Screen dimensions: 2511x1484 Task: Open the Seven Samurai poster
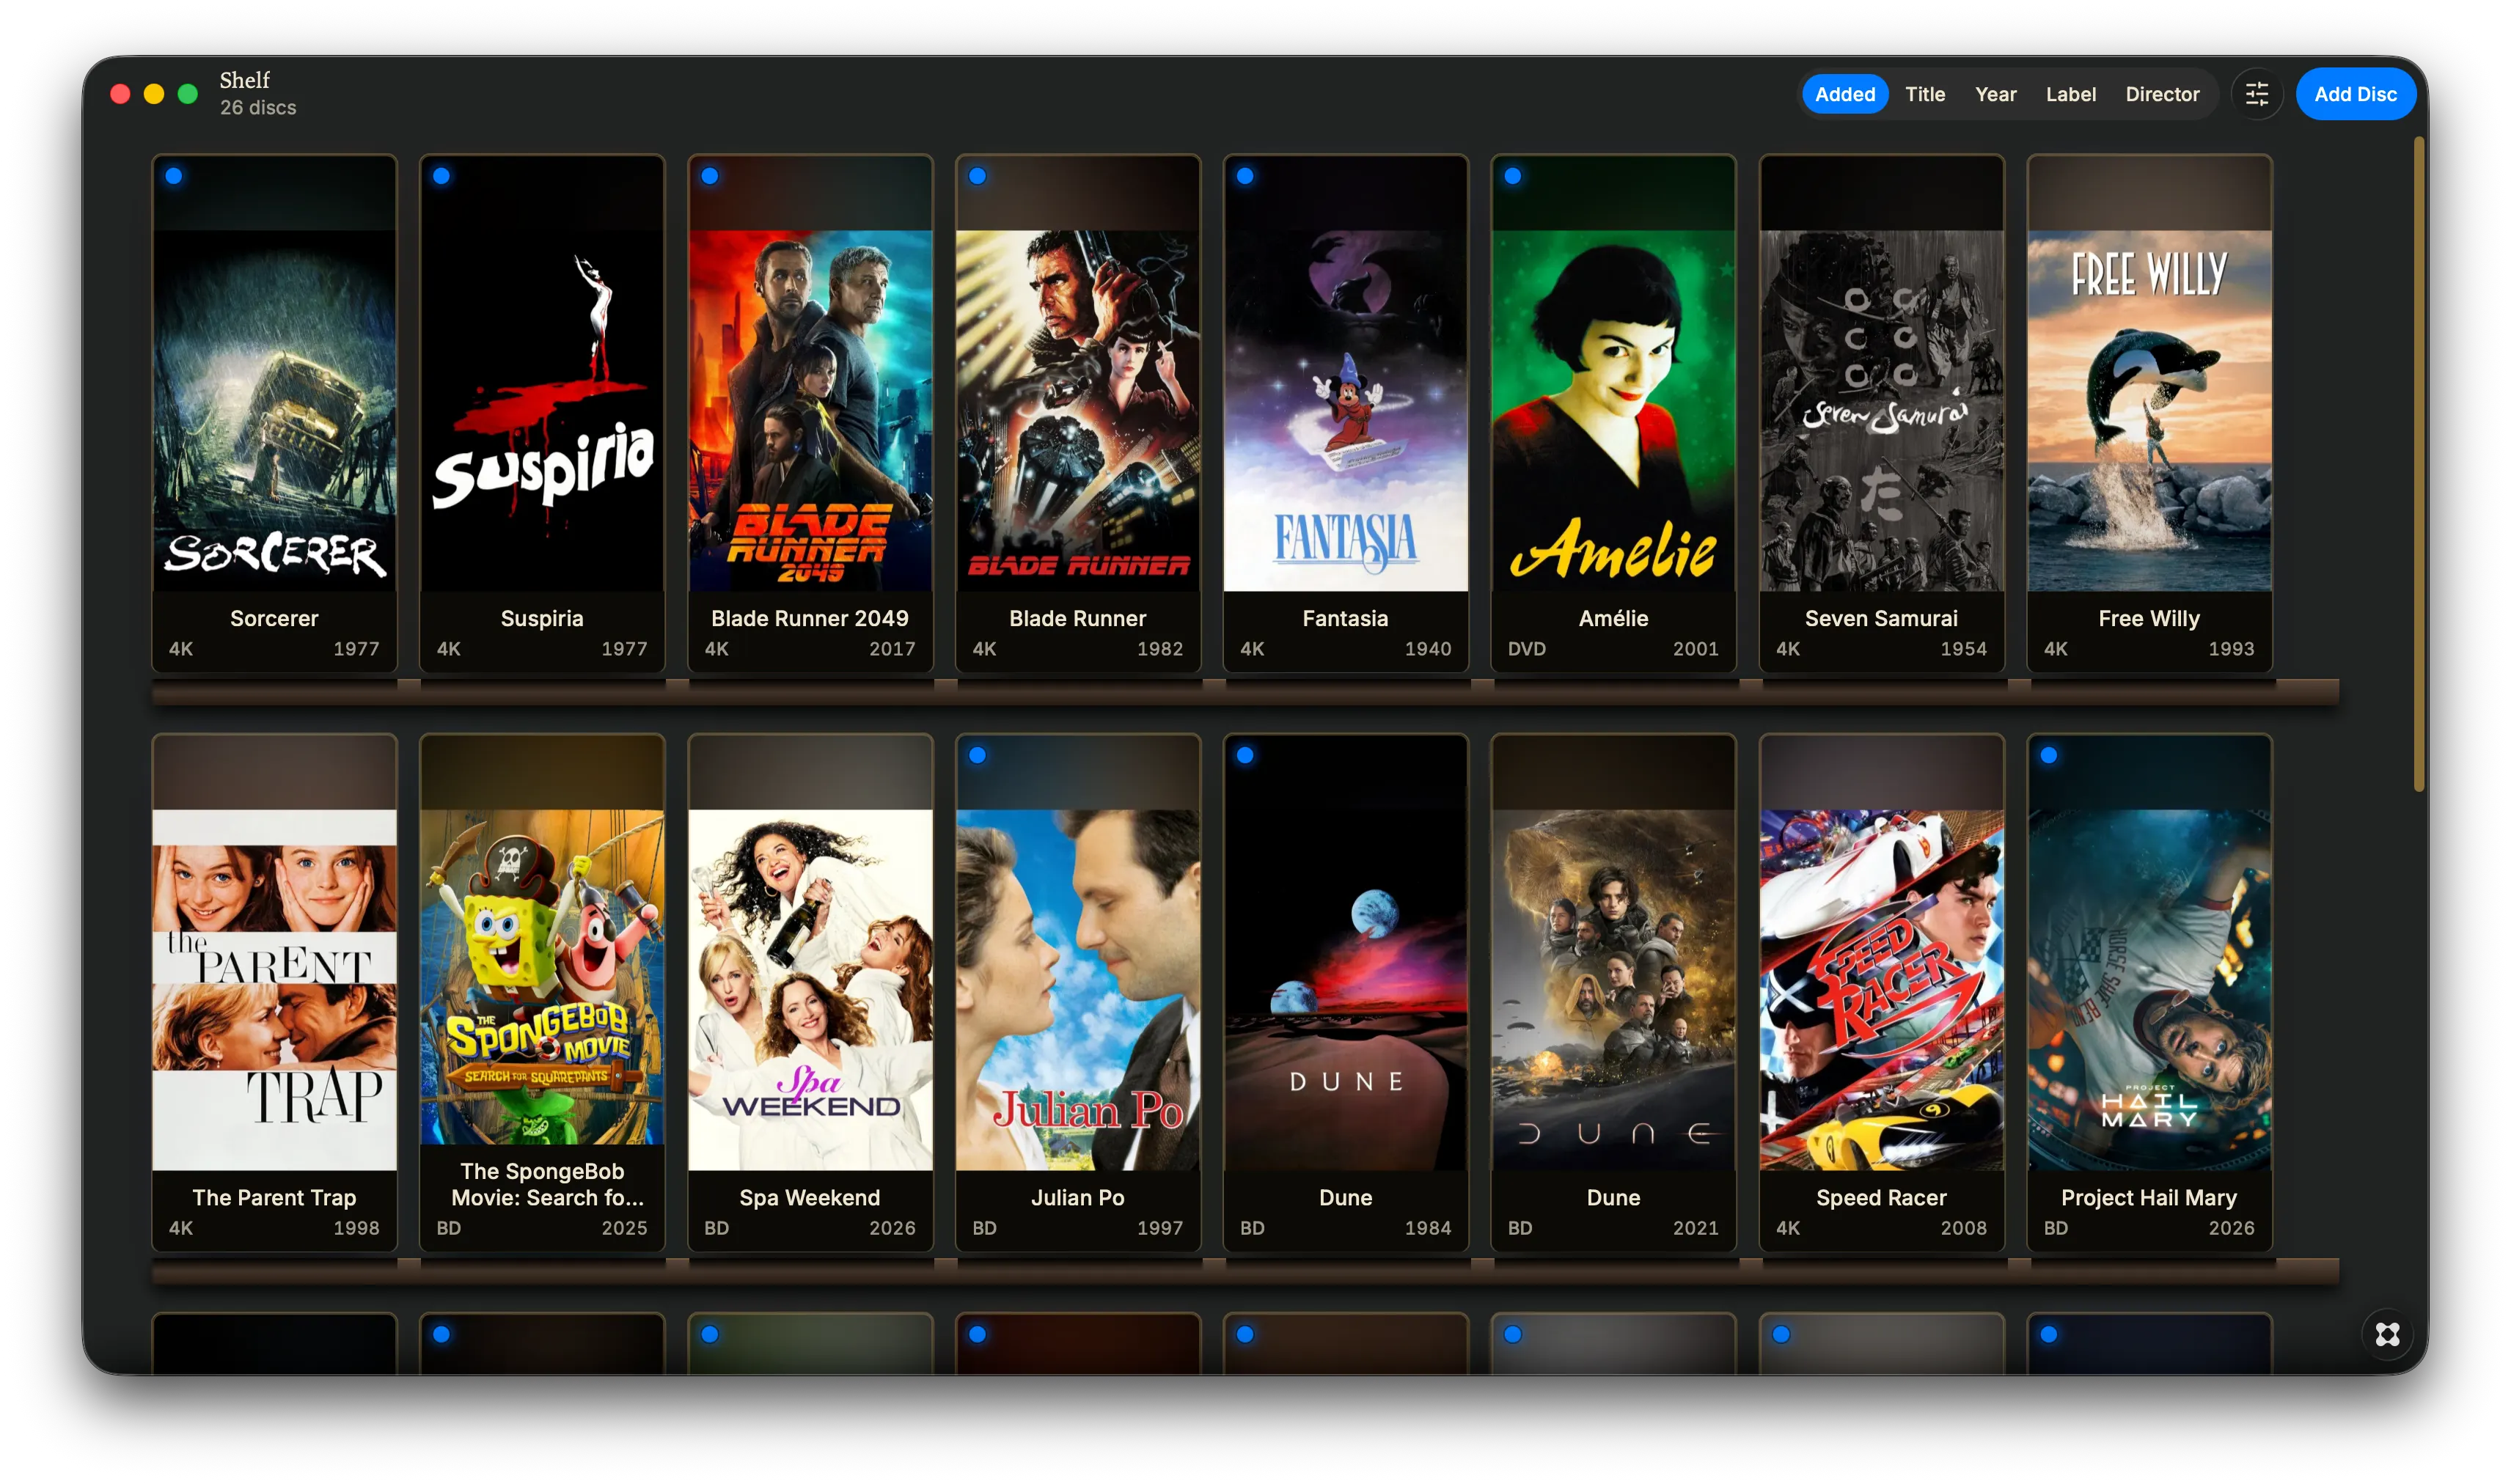[x=1881, y=410]
